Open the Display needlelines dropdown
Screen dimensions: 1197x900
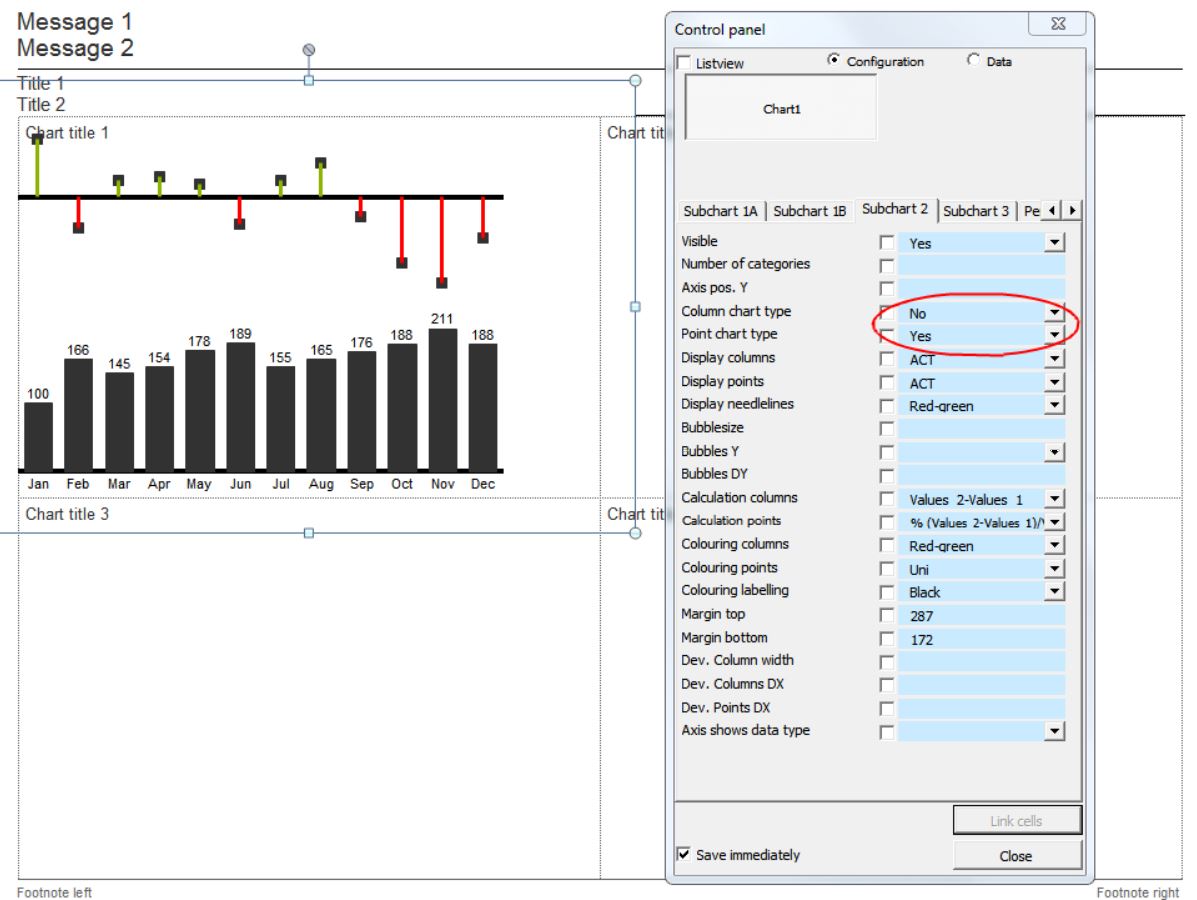[x=1054, y=405]
